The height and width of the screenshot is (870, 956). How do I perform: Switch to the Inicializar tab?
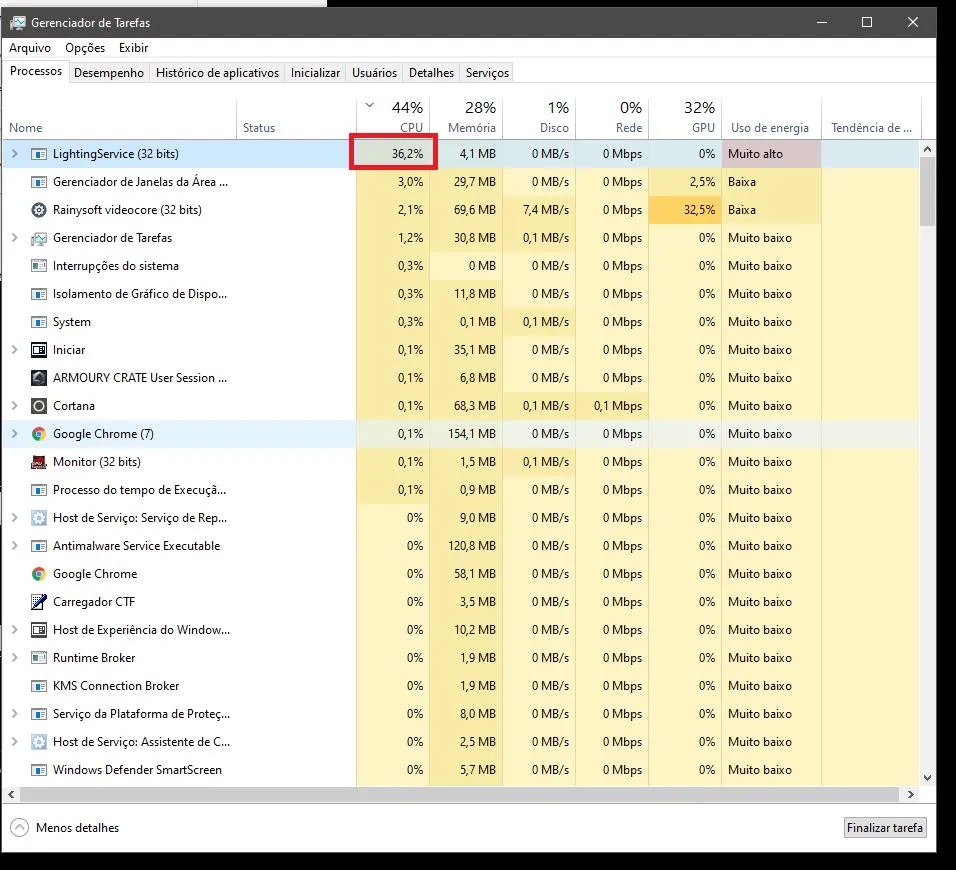click(315, 73)
